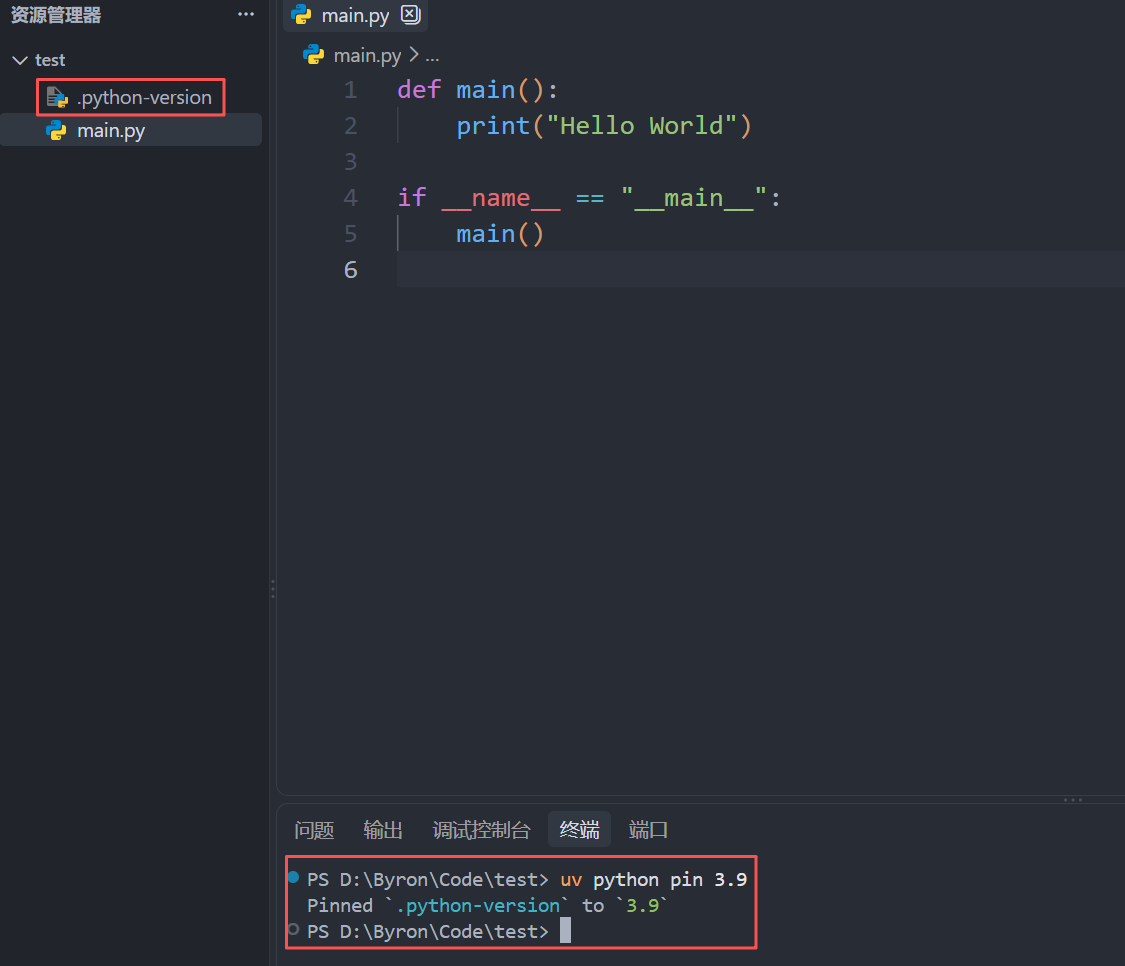1125x966 pixels.
Task: Click main.py in the breadcrumb
Action: click(367, 55)
